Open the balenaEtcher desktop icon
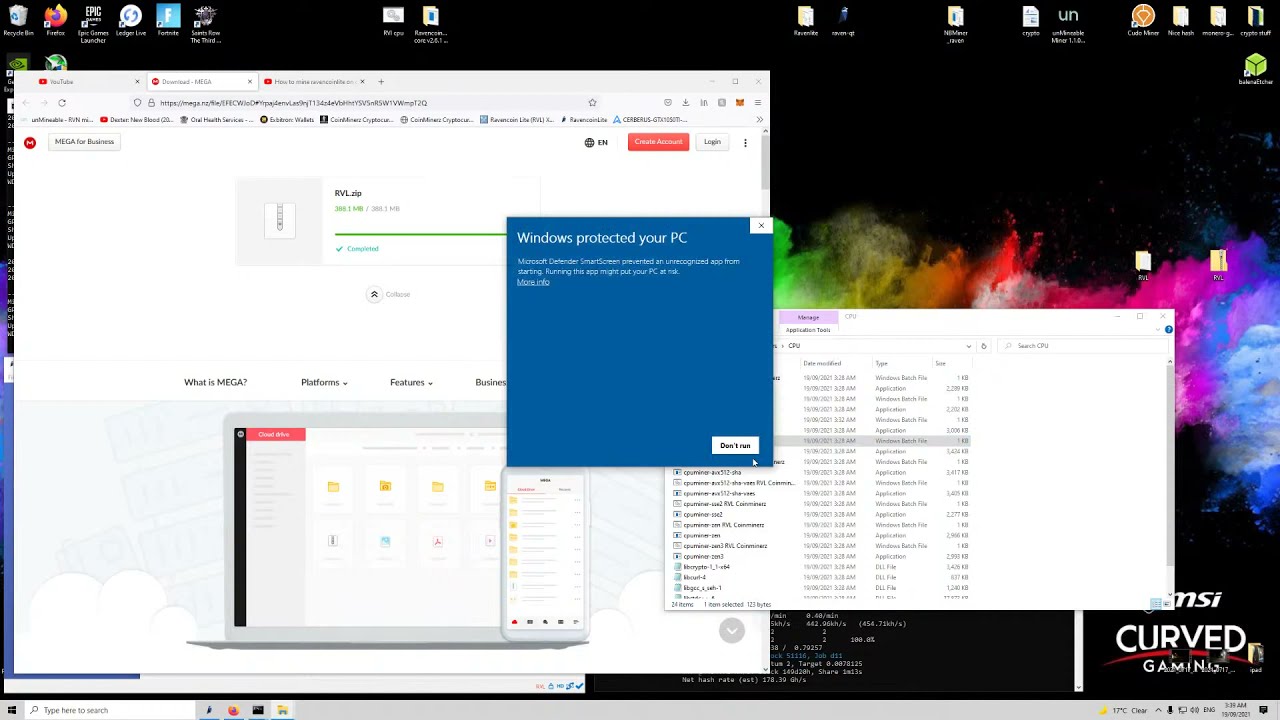The height and width of the screenshot is (720, 1280). (x=1256, y=70)
